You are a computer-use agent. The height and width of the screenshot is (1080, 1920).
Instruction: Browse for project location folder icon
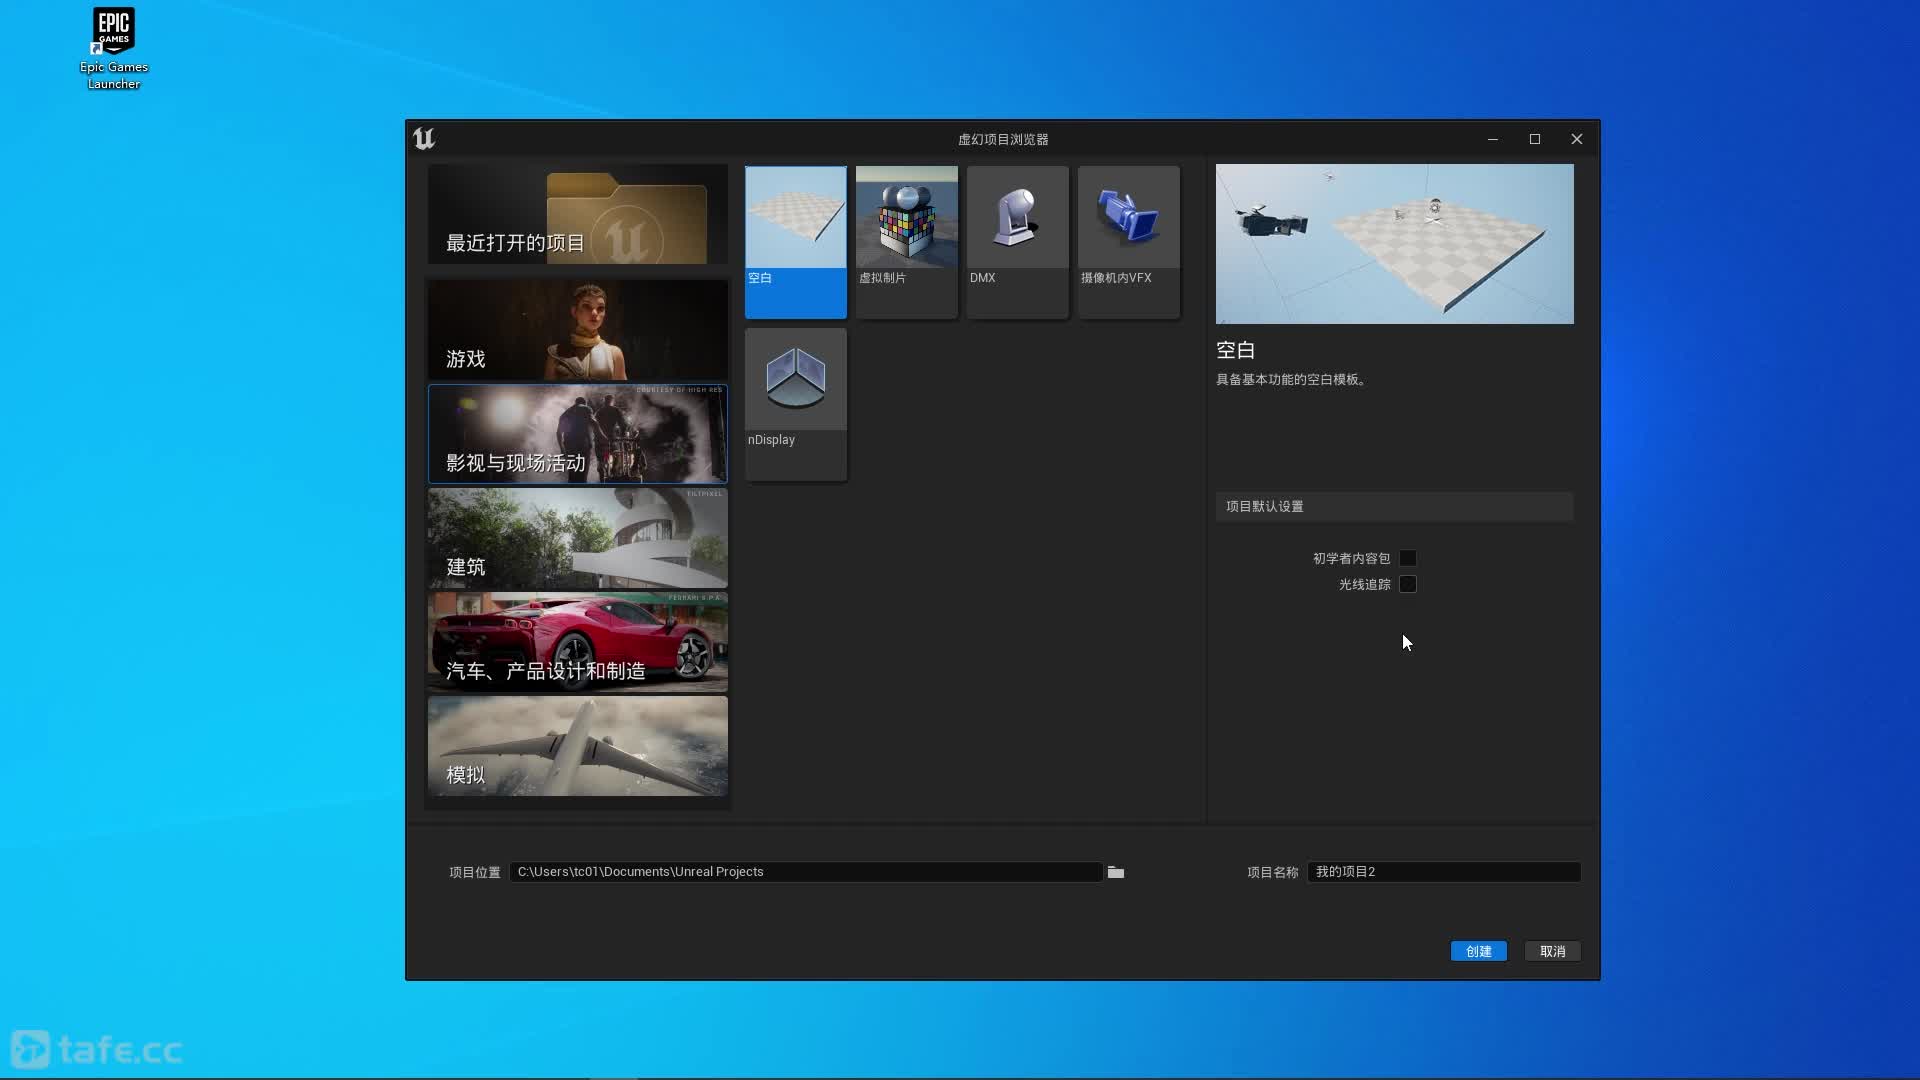[1116, 872]
